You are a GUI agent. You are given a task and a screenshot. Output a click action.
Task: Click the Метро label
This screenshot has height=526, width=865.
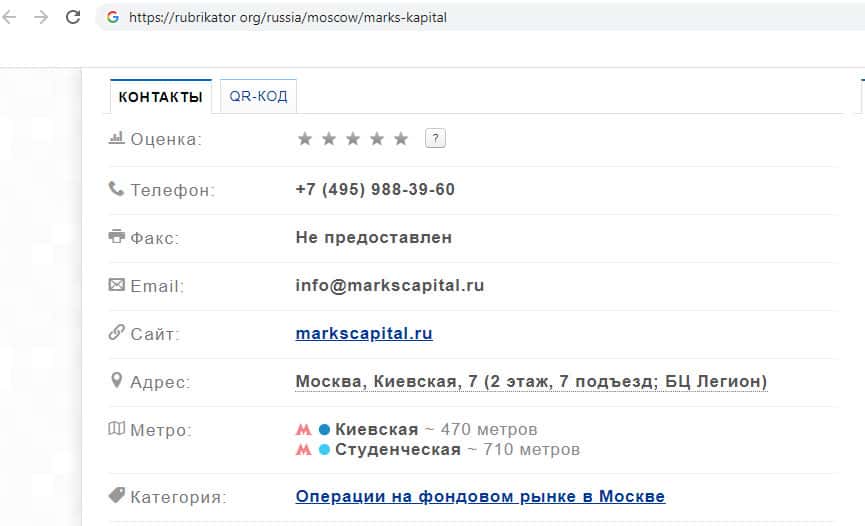pyautogui.click(x=161, y=431)
